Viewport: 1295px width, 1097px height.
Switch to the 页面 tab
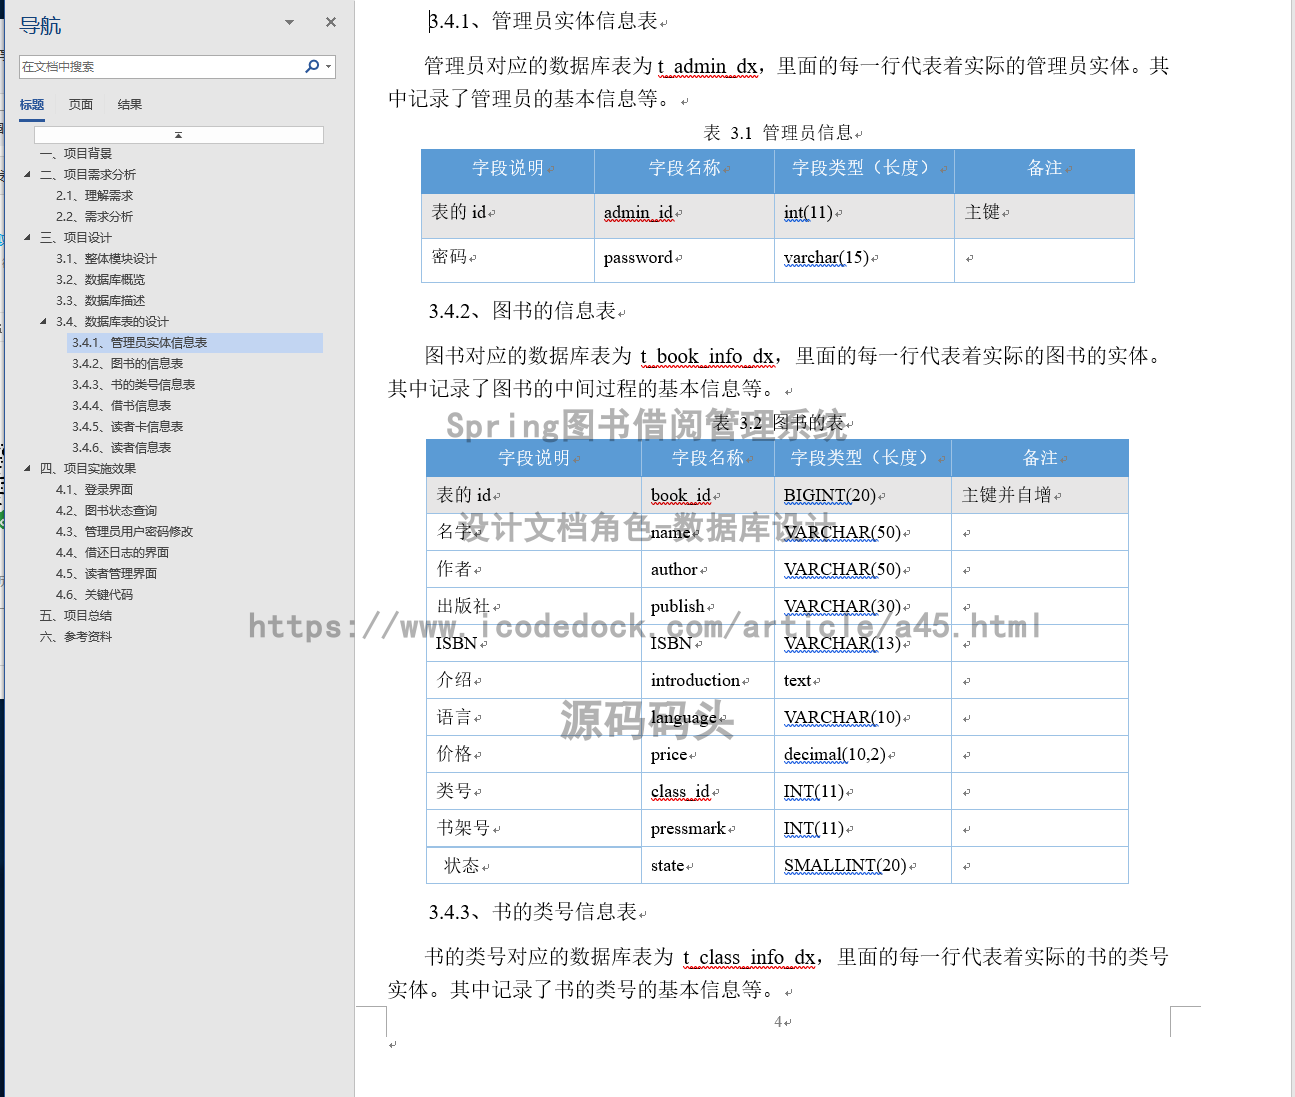pyautogui.click(x=80, y=104)
